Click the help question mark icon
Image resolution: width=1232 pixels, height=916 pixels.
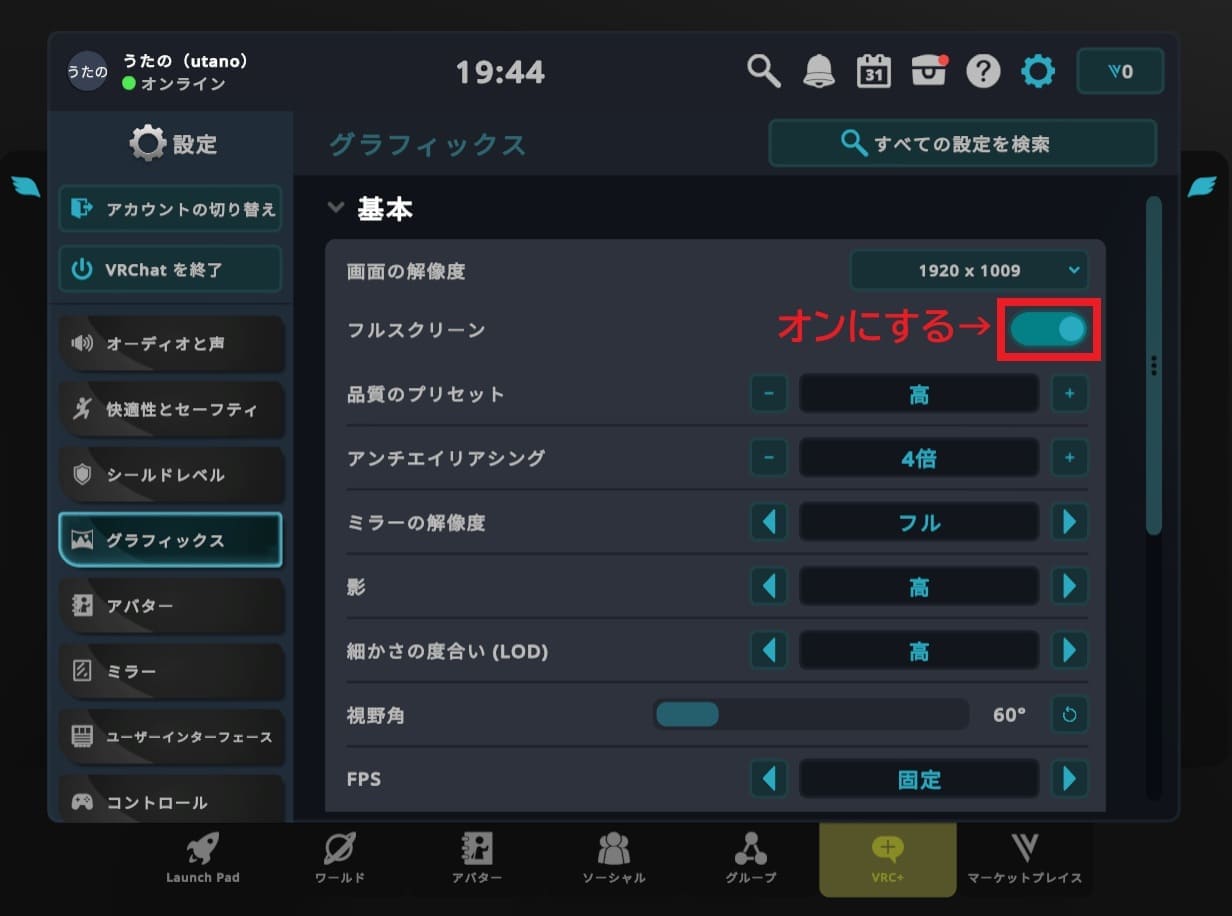point(983,71)
